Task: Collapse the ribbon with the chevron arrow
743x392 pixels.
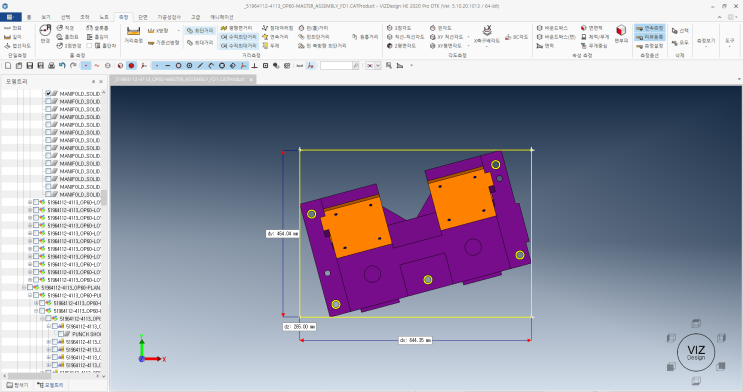Action: (x=720, y=17)
